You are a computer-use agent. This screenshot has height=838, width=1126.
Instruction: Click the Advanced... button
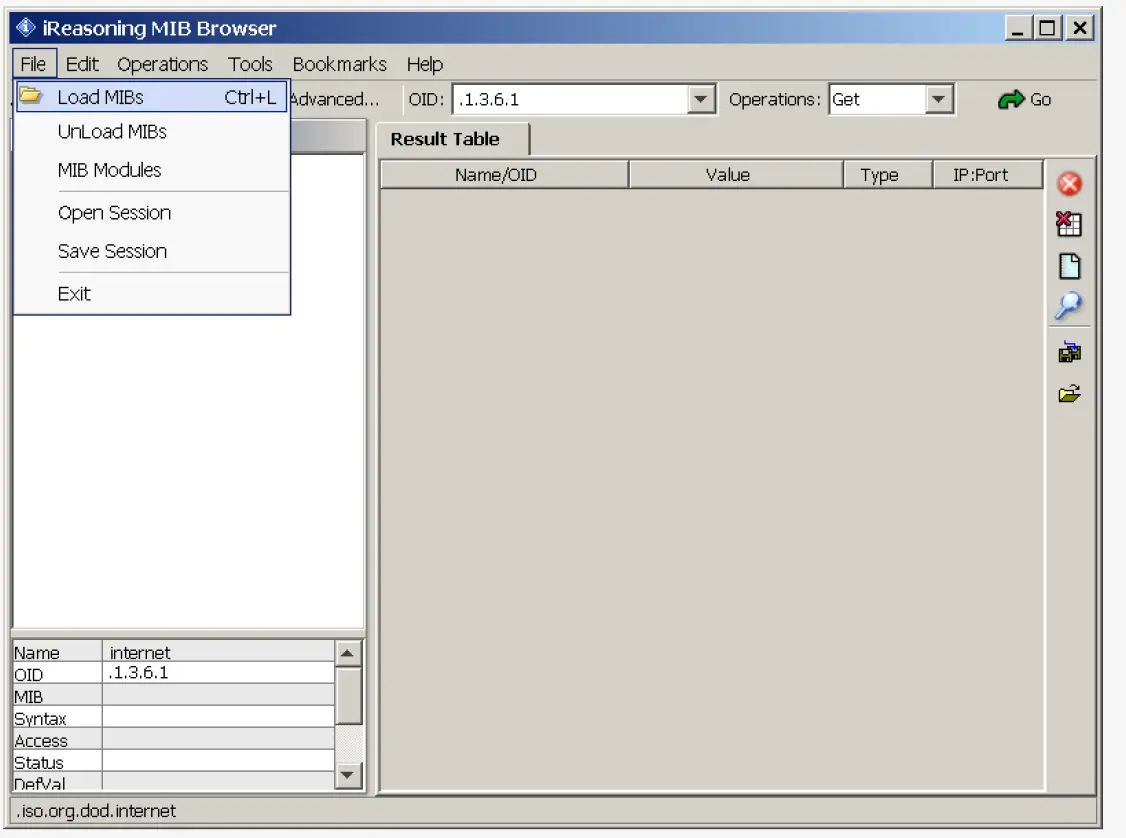click(x=334, y=99)
